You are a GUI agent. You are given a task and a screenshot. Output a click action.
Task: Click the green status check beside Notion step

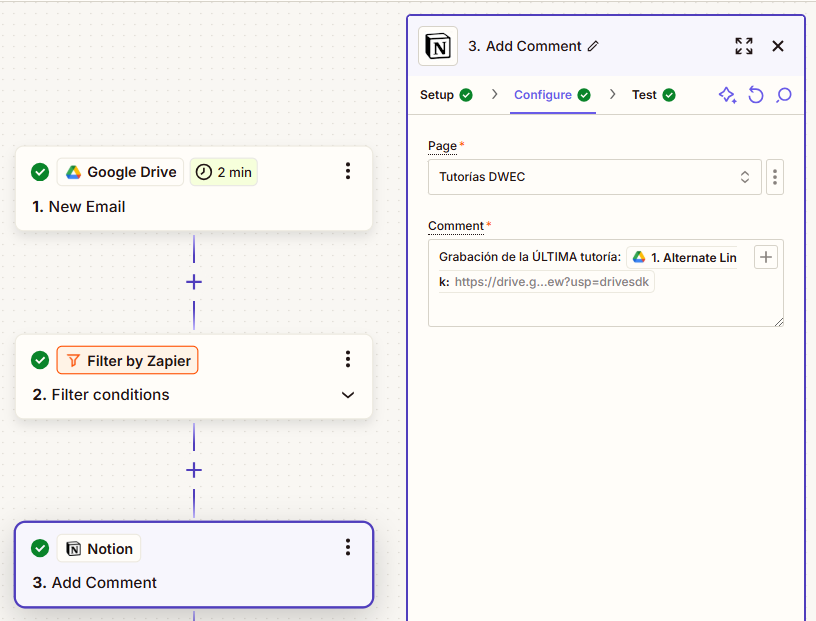39,548
